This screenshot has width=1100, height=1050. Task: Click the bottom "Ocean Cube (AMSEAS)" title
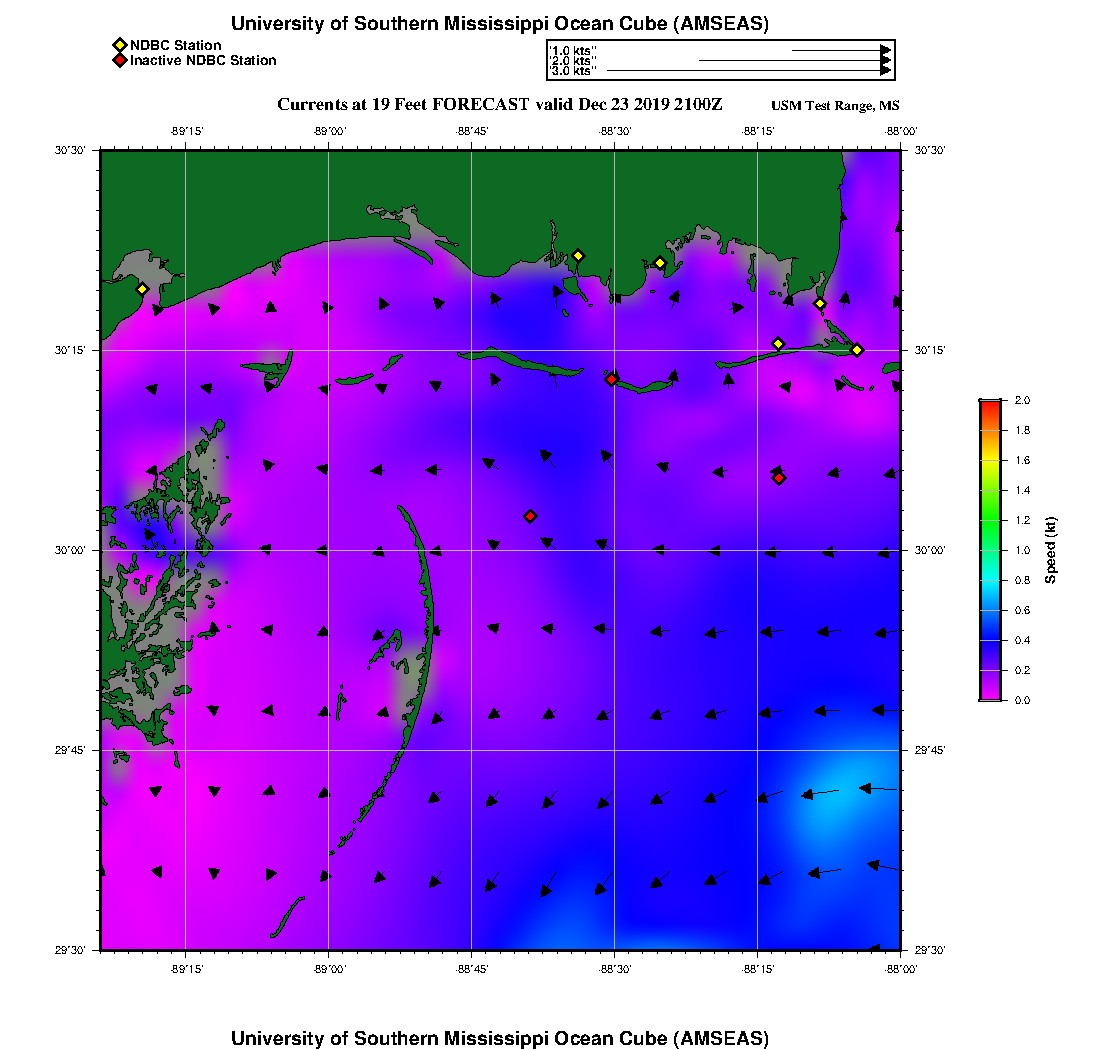[x=500, y=1037]
